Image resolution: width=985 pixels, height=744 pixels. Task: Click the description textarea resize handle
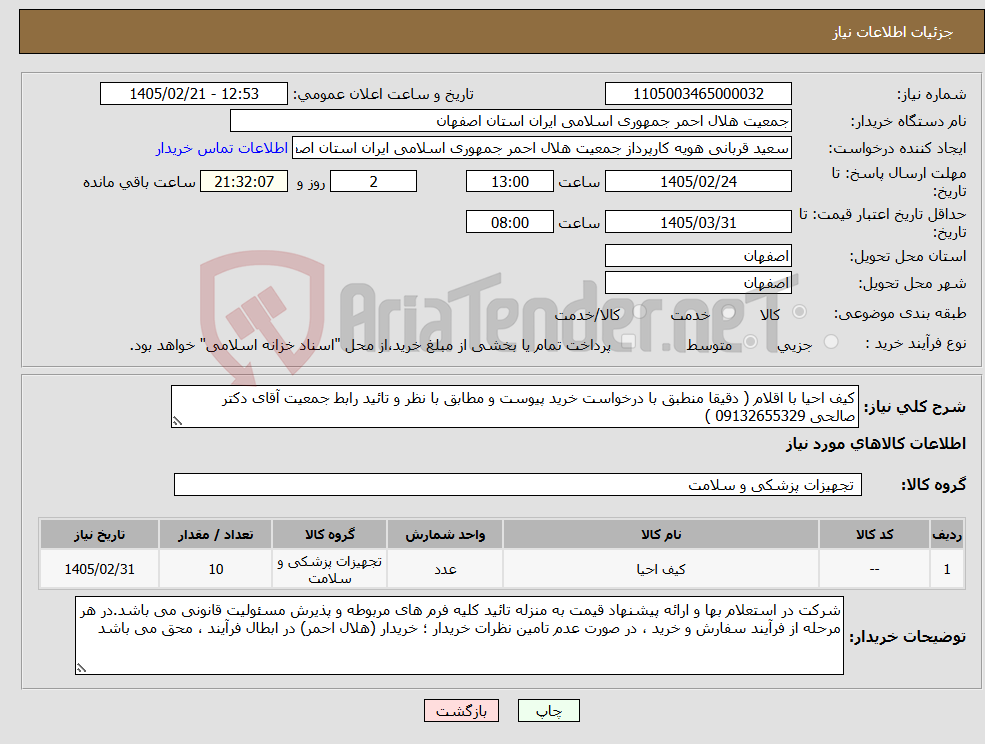pos(177,422)
